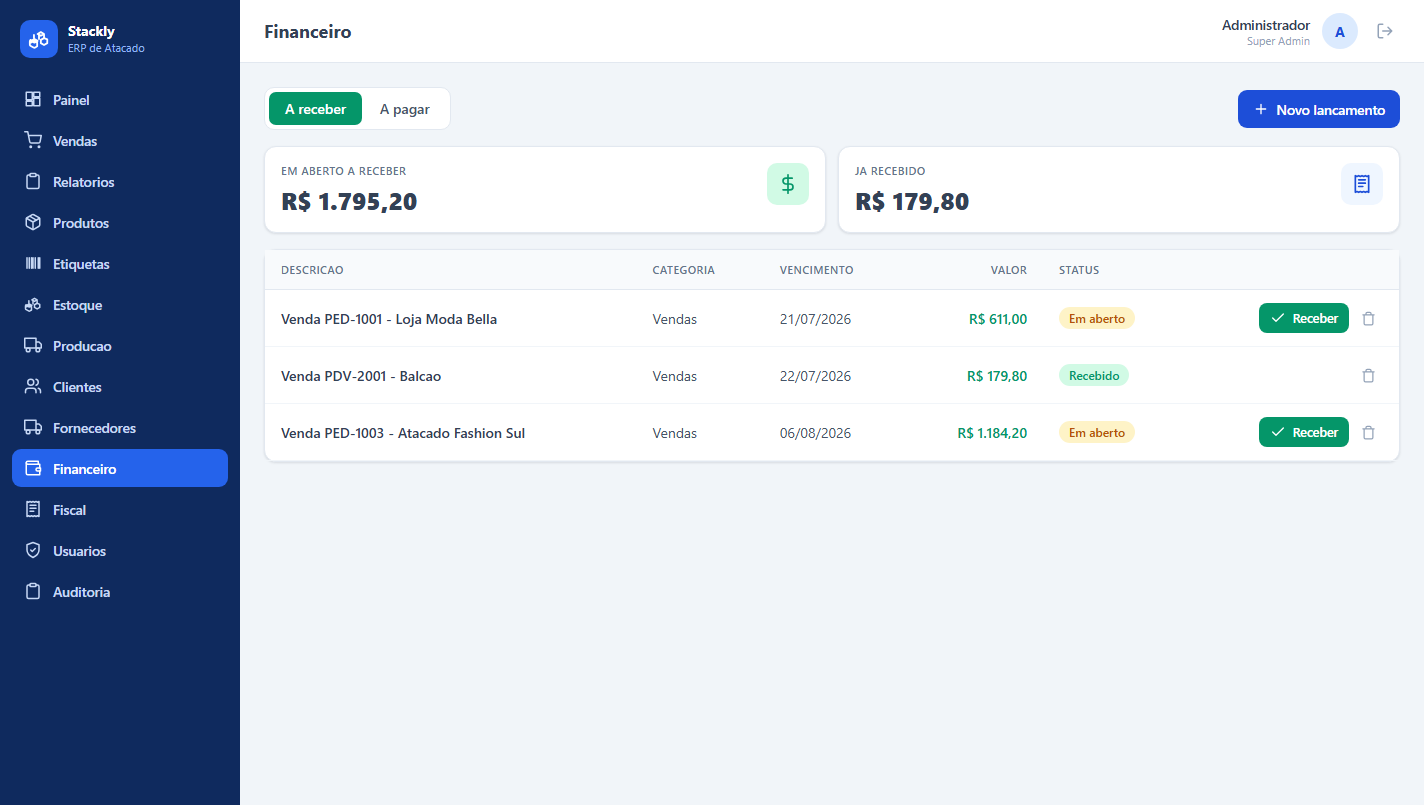Screen dimensions: 1424x805
Task: Navigate to the Auditoria menu label
Action: [81, 592]
